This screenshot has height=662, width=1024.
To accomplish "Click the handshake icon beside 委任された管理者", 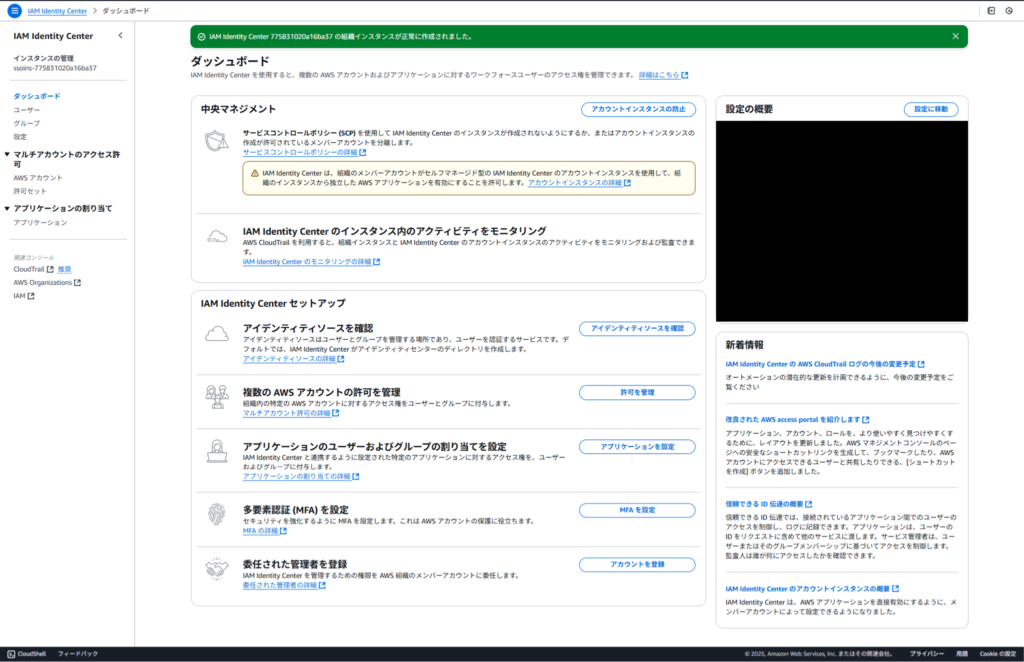I will [217, 569].
